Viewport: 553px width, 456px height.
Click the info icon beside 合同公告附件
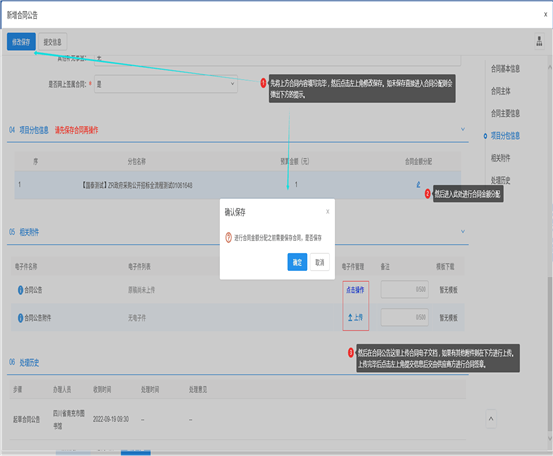tap(20, 318)
